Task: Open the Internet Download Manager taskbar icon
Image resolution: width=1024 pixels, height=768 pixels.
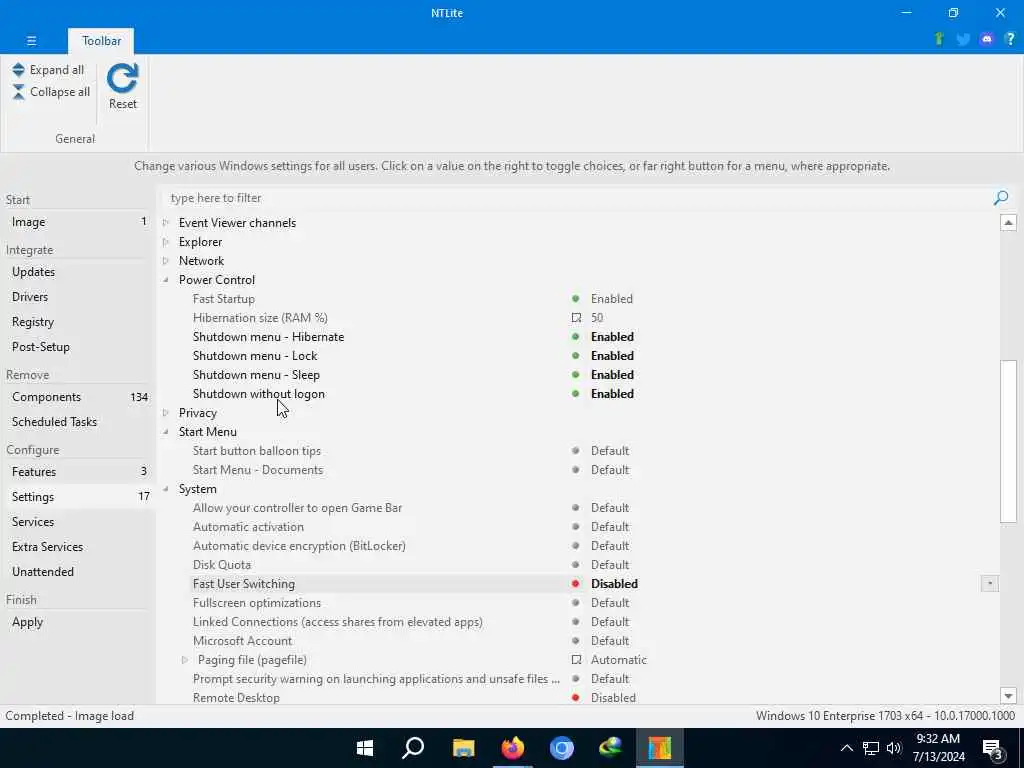Action: click(x=611, y=748)
